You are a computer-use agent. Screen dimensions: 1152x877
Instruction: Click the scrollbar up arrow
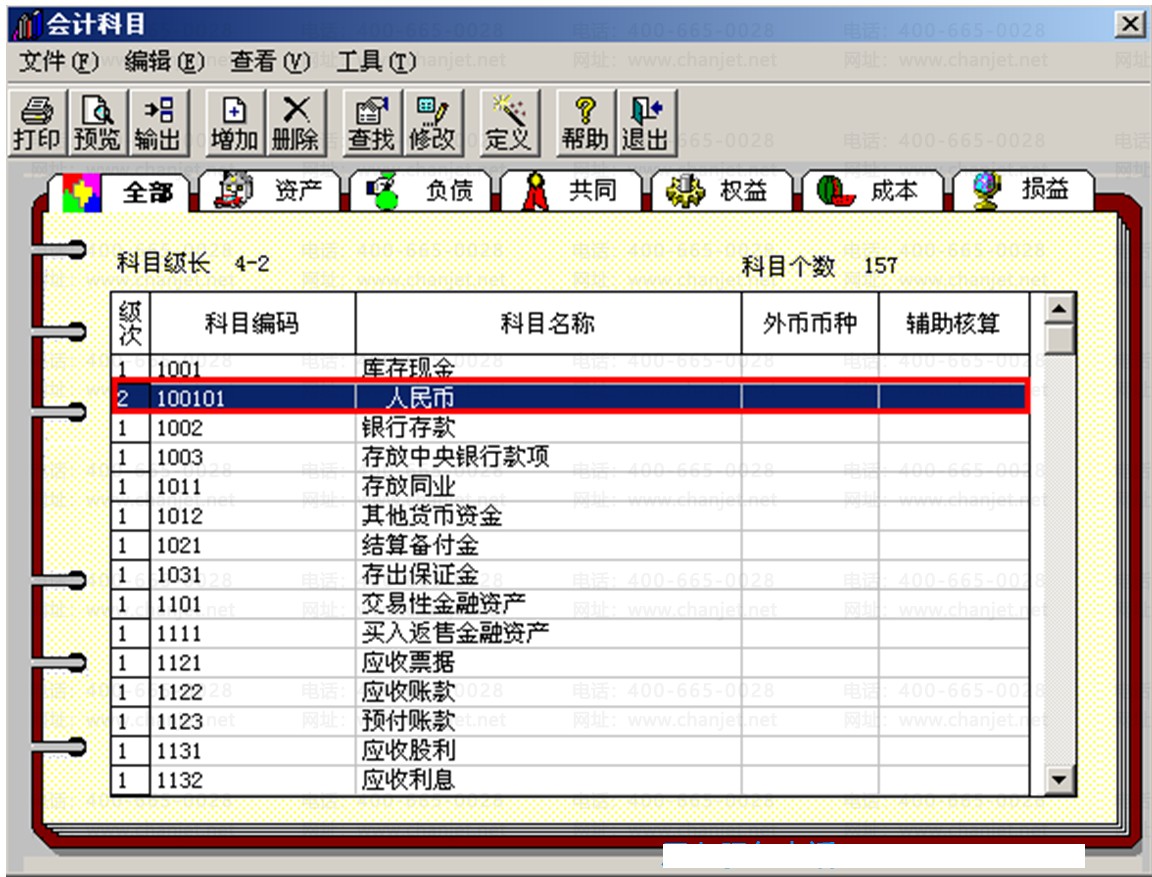pyautogui.click(x=1058, y=308)
